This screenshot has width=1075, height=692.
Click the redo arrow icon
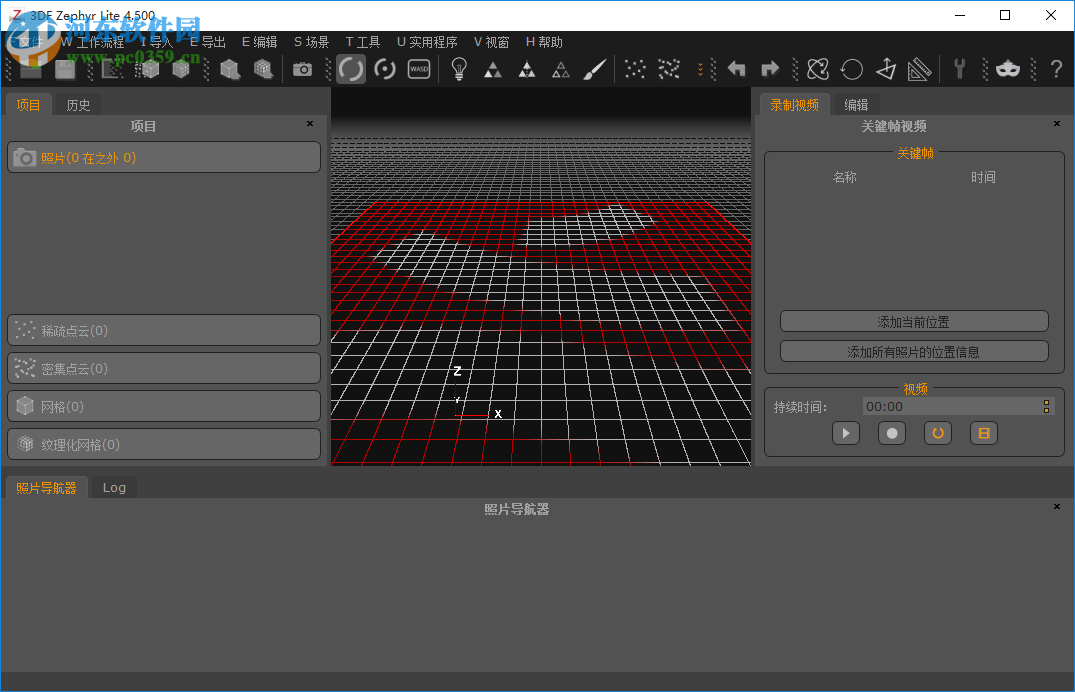click(x=770, y=69)
